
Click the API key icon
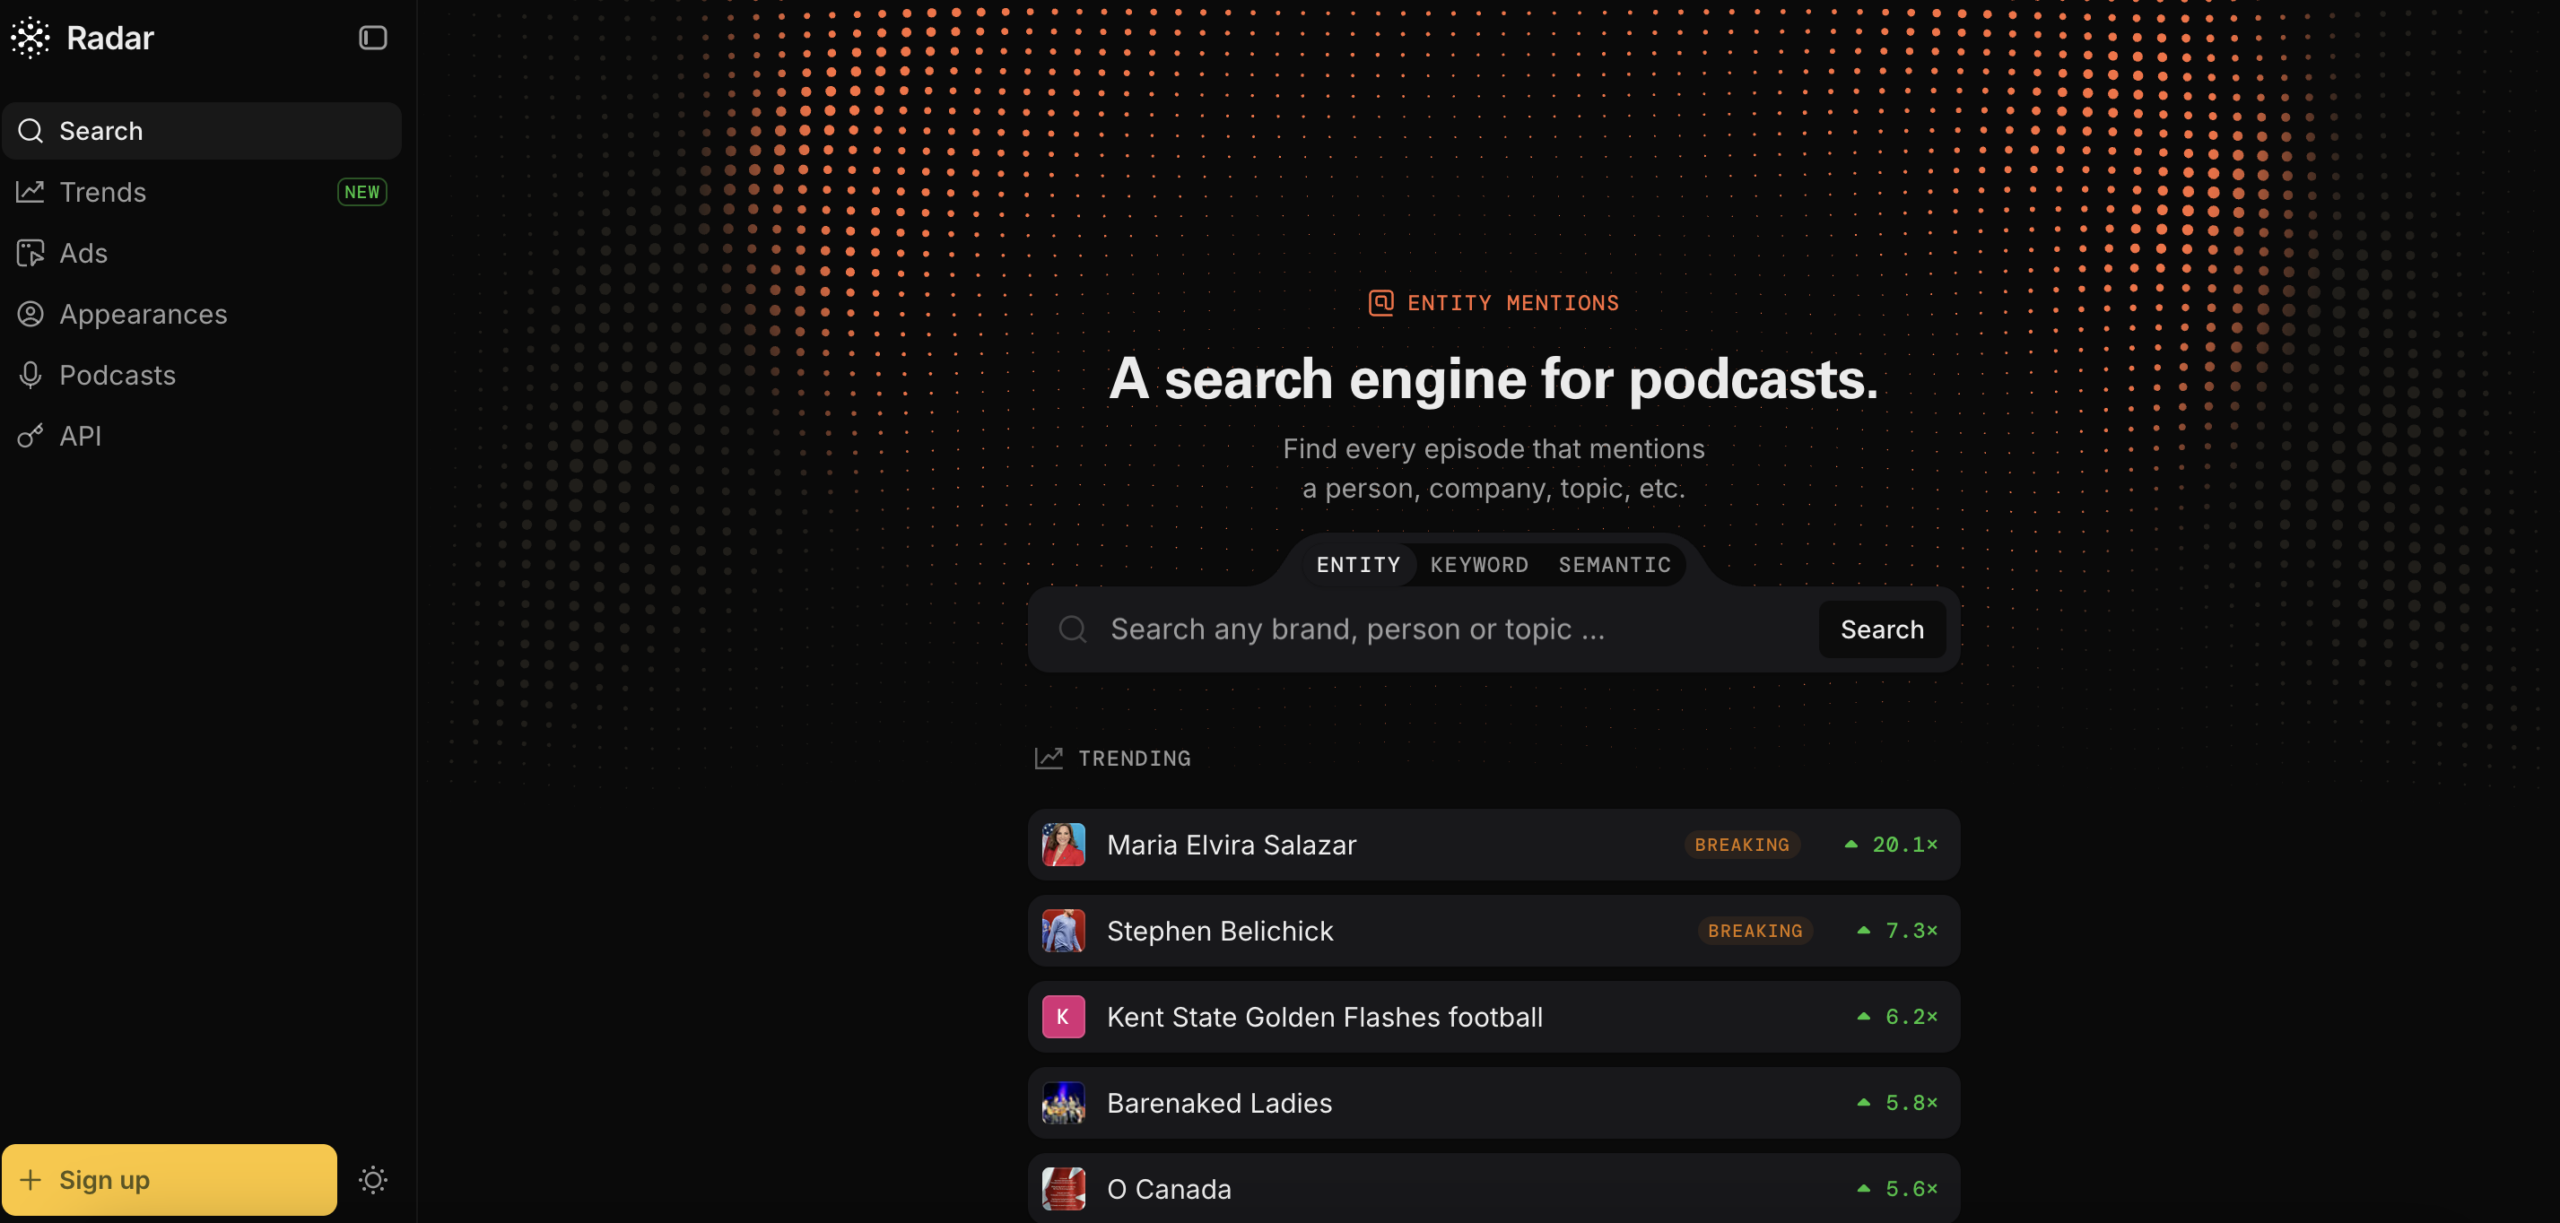click(31, 436)
